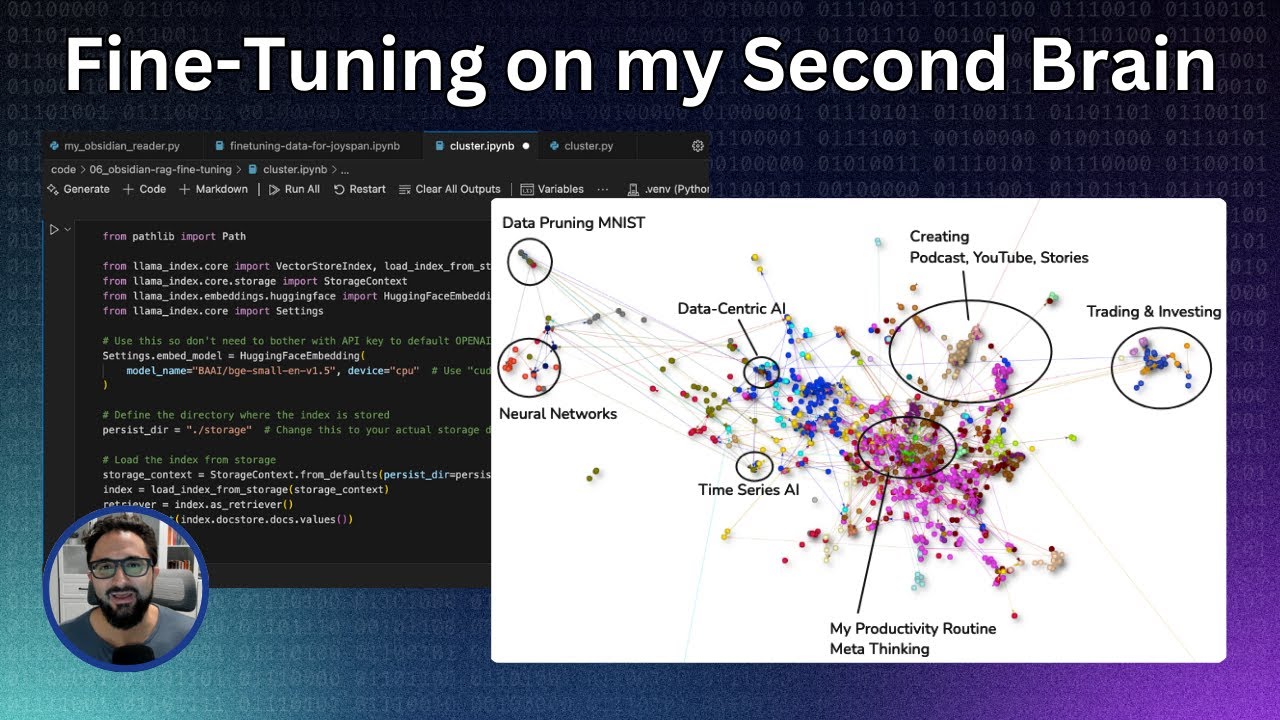Click 'index = load_index_from_storage(storage_context)' line

pos(245,490)
